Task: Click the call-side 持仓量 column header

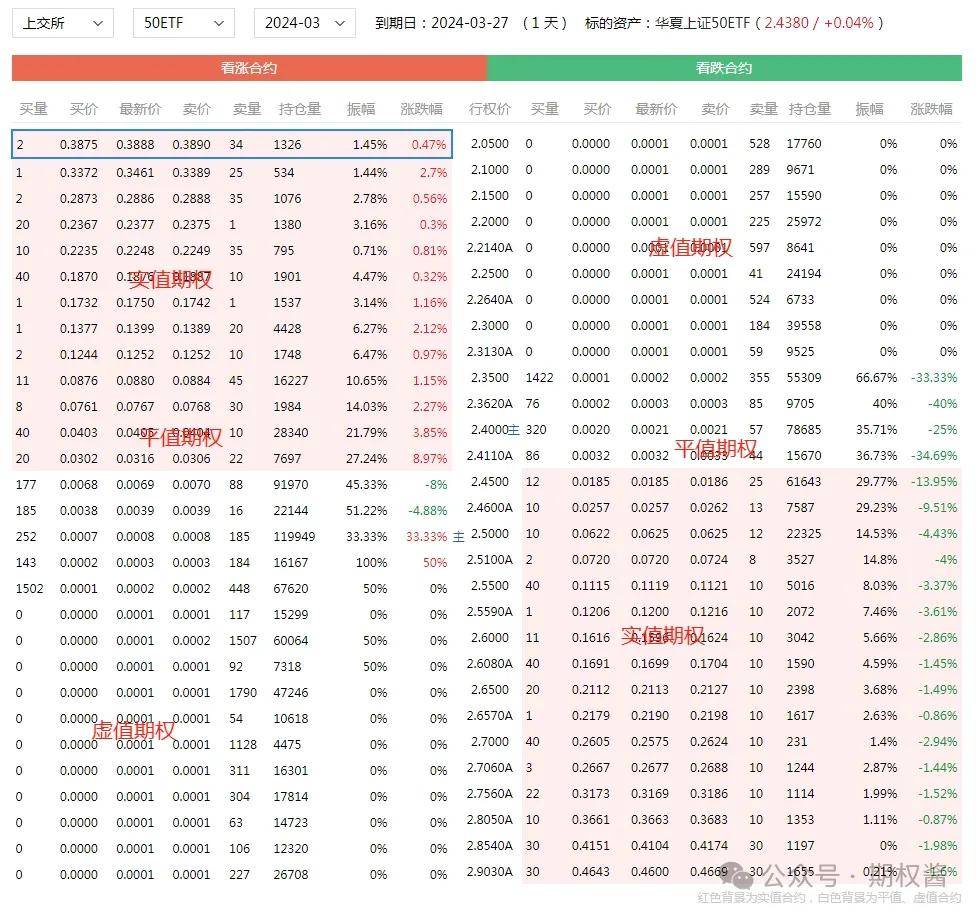Action: coord(299,109)
